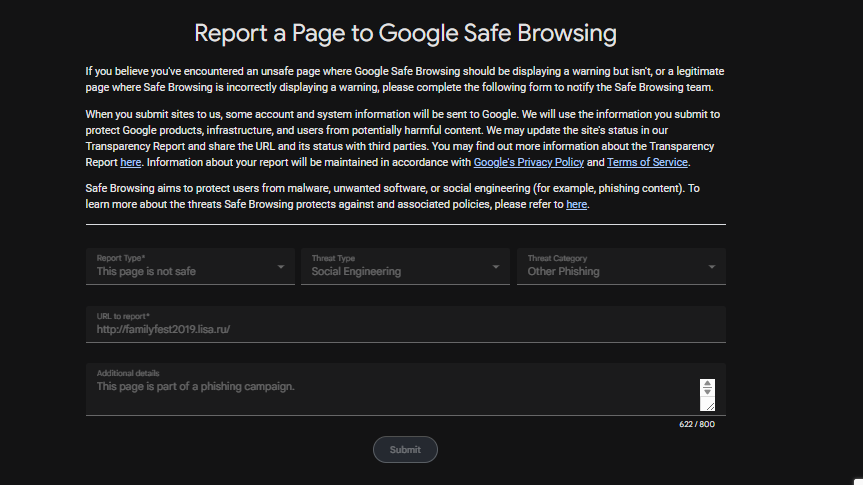This screenshot has height=485, width=863.
Task: Click the Threat Type dropdown arrow
Action: pos(496,267)
